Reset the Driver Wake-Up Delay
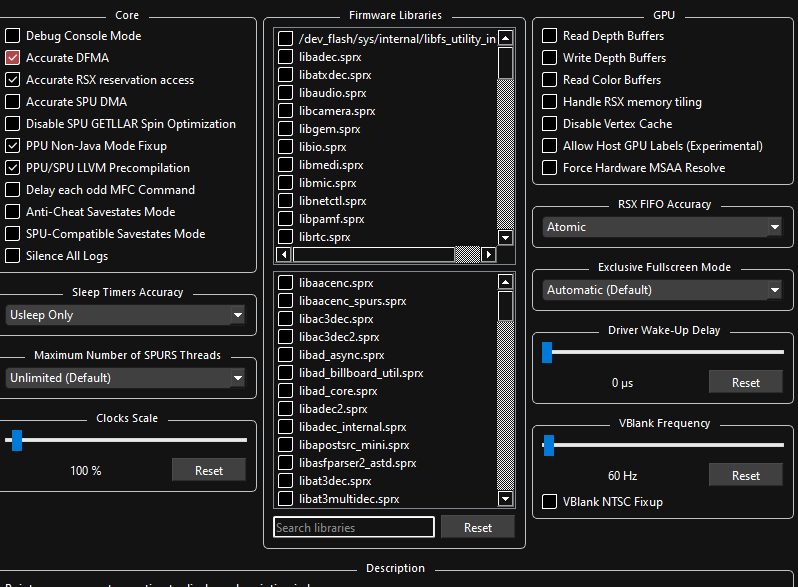Image resolution: width=798 pixels, height=587 pixels. [746, 382]
